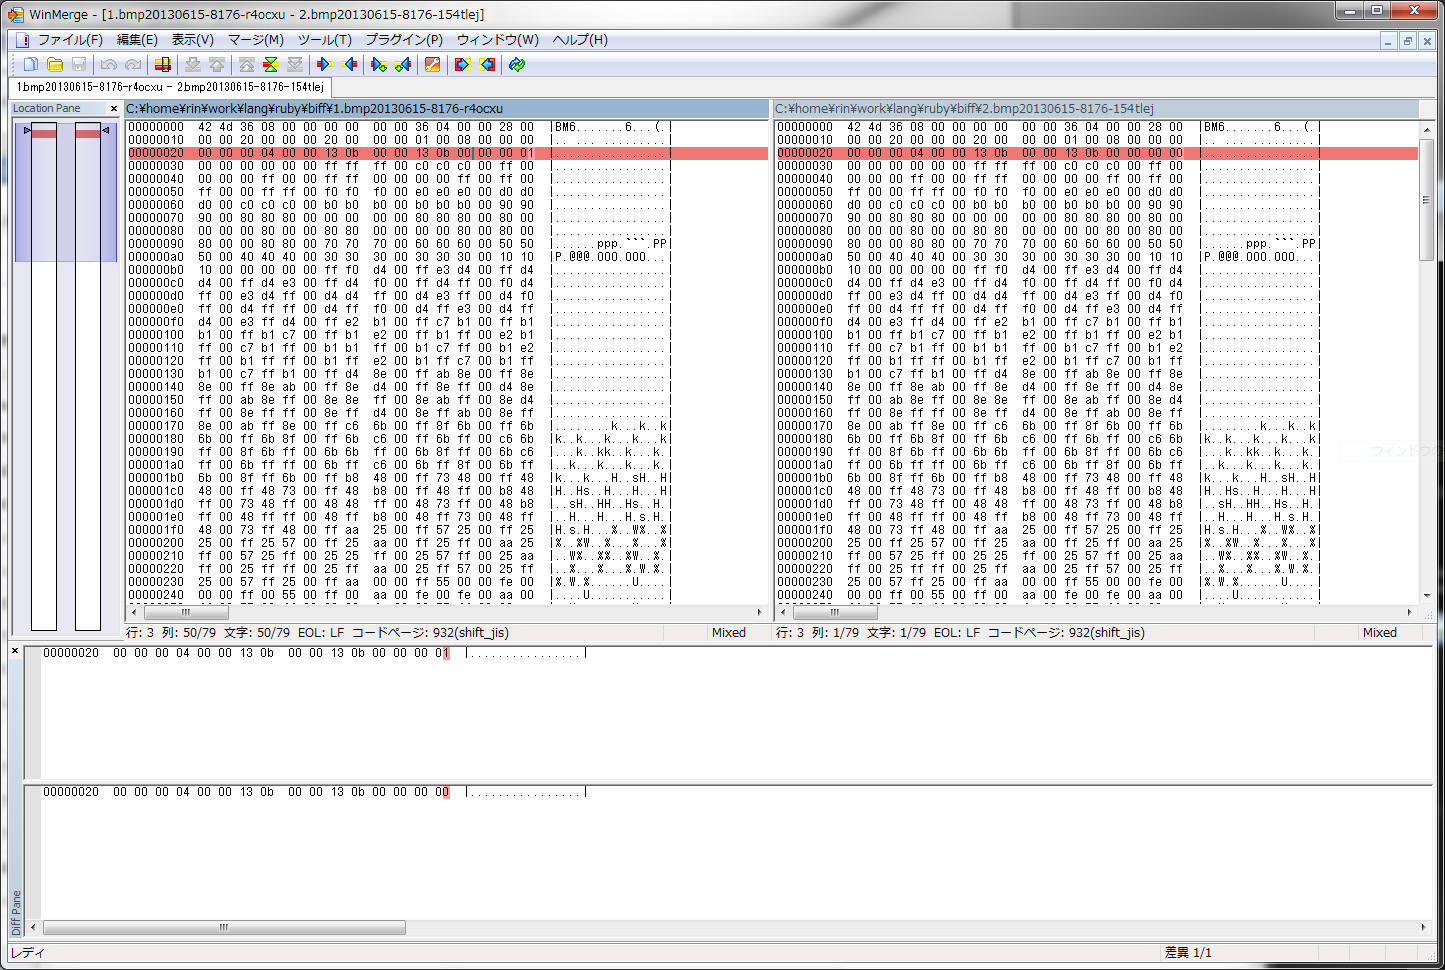Click the Diff Pane vertical label

[16, 912]
